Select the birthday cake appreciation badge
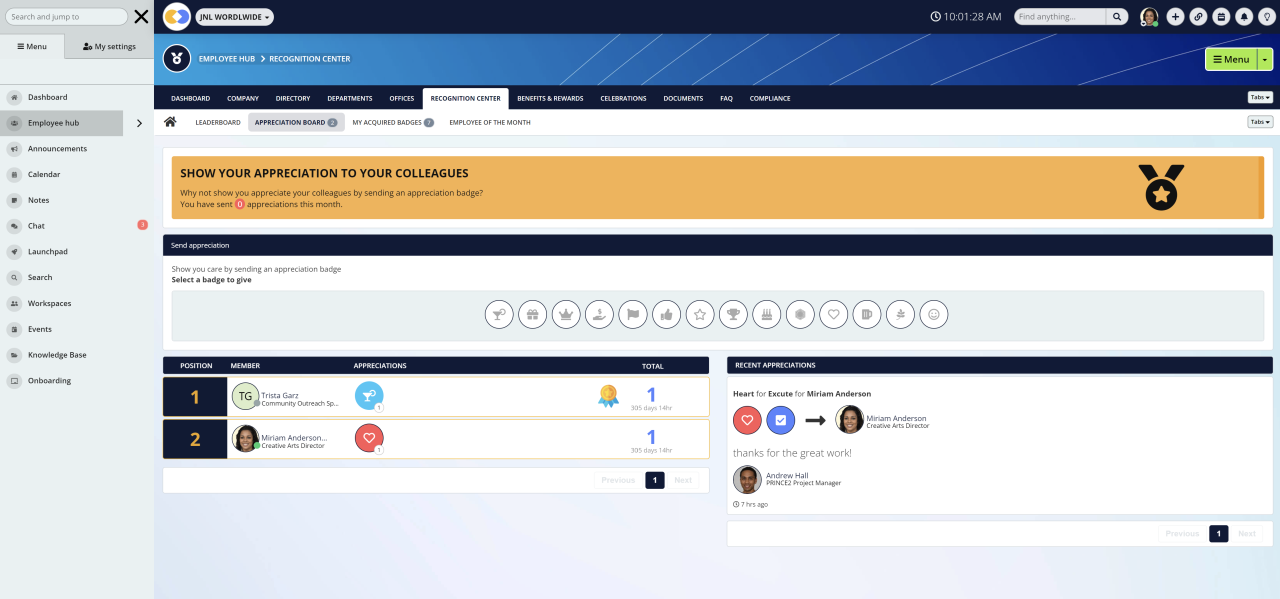 [x=766, y=314]
